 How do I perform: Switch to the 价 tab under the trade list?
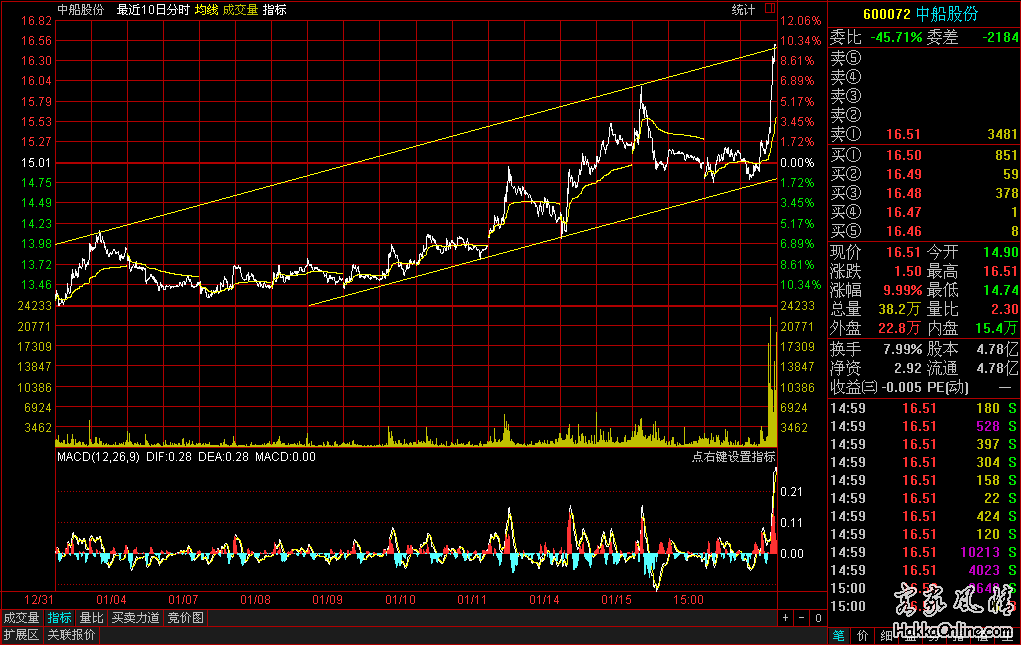point(862,635)
